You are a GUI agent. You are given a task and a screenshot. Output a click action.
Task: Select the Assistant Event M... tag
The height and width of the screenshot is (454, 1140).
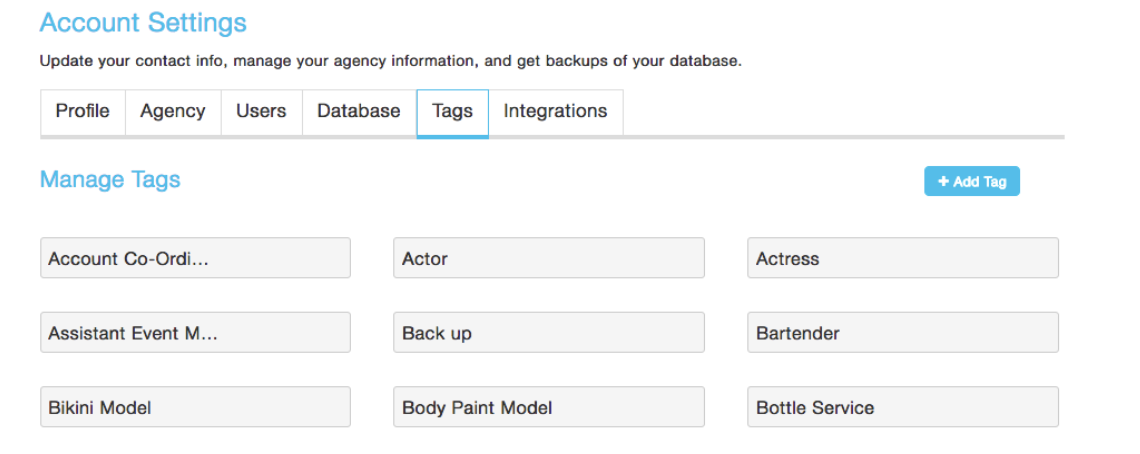pyautogui.click(x=195, y=333)
